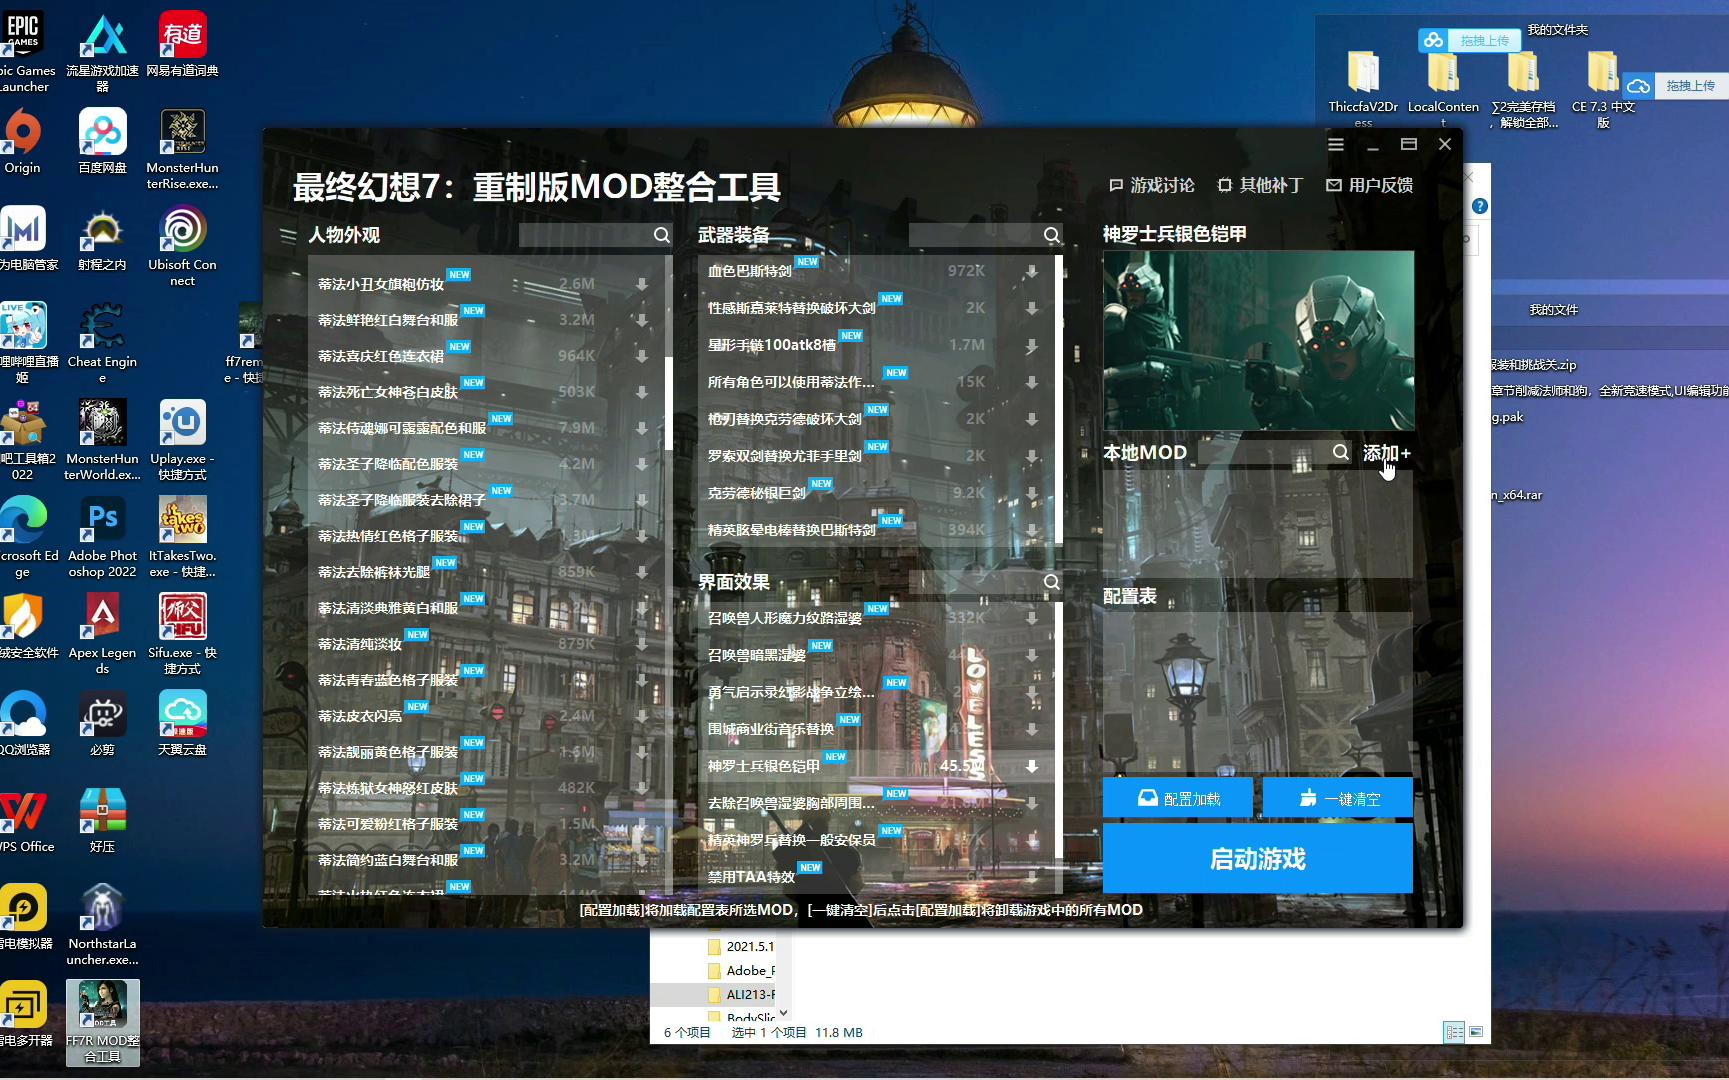Open the hamburger menu in MOD tool title bar

pyautogui.click(x=1335, y=144)
